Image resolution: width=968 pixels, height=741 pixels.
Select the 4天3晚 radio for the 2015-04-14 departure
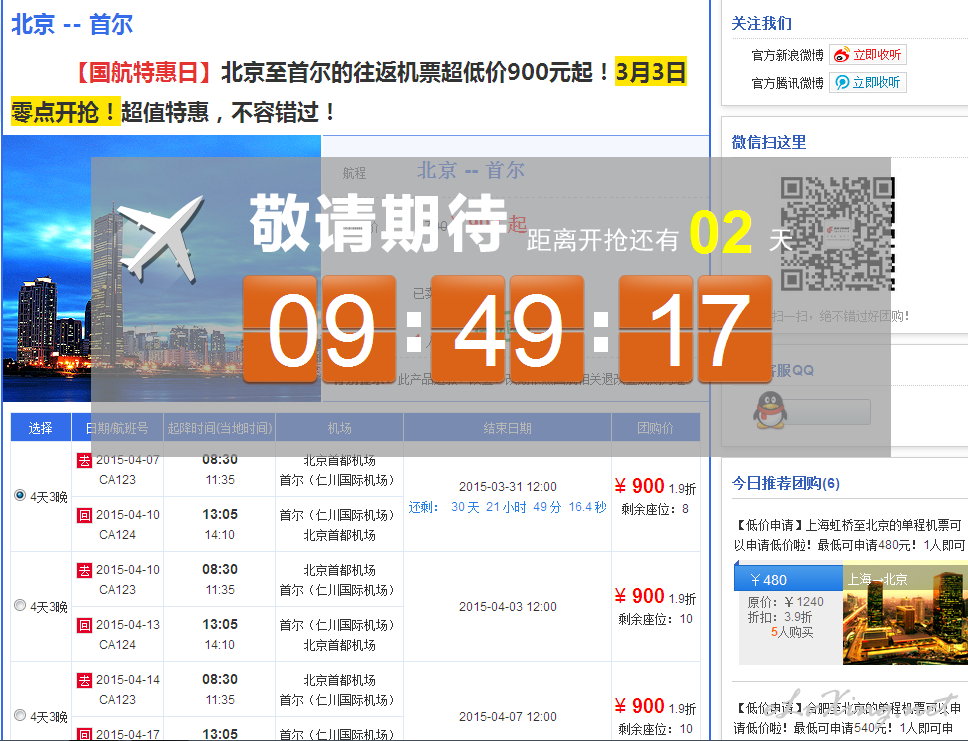[x=20, y=715]
